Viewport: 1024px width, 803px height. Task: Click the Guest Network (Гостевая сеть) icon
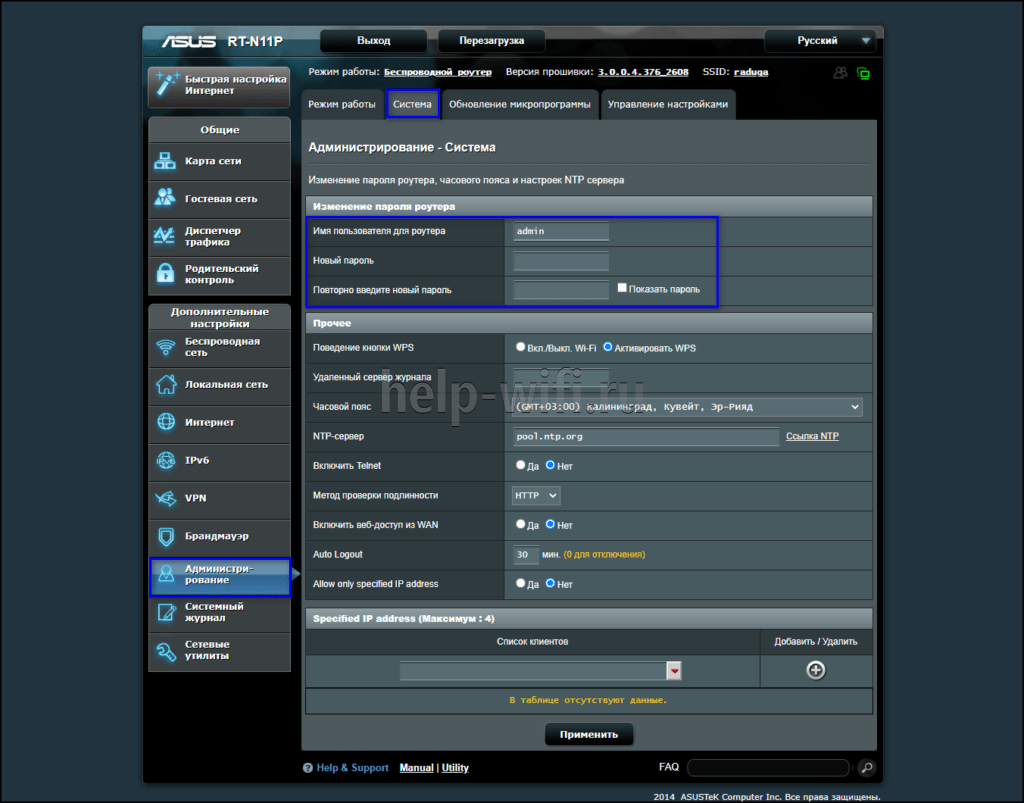pyautogui.click(x=165, y=199)
